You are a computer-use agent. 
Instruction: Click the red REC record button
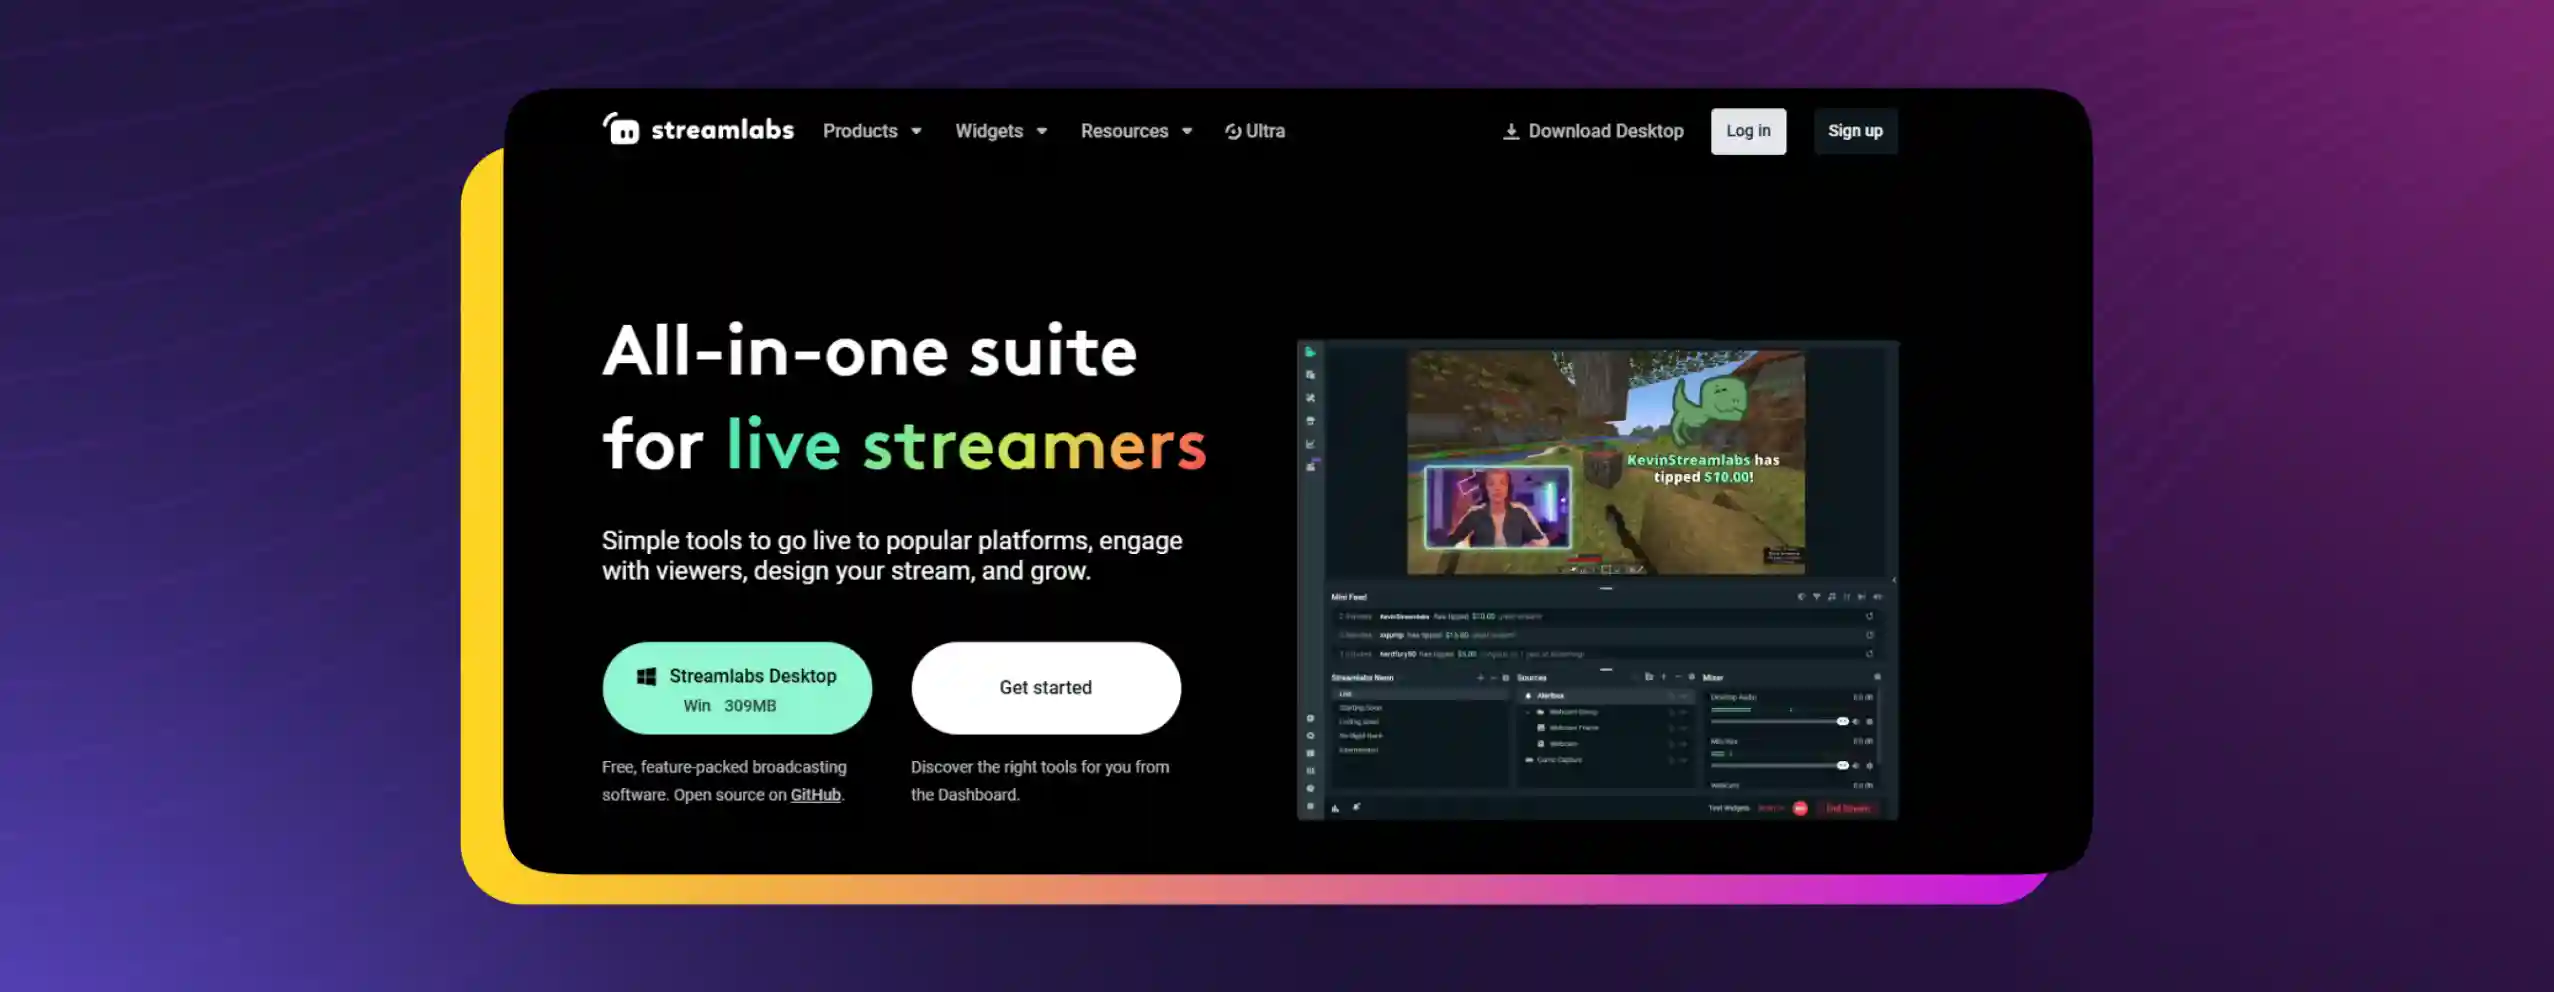[1800, 808]
